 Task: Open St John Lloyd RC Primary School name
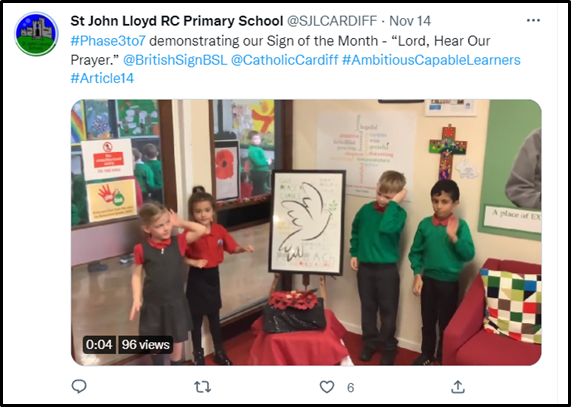click(x=176, y=21)
